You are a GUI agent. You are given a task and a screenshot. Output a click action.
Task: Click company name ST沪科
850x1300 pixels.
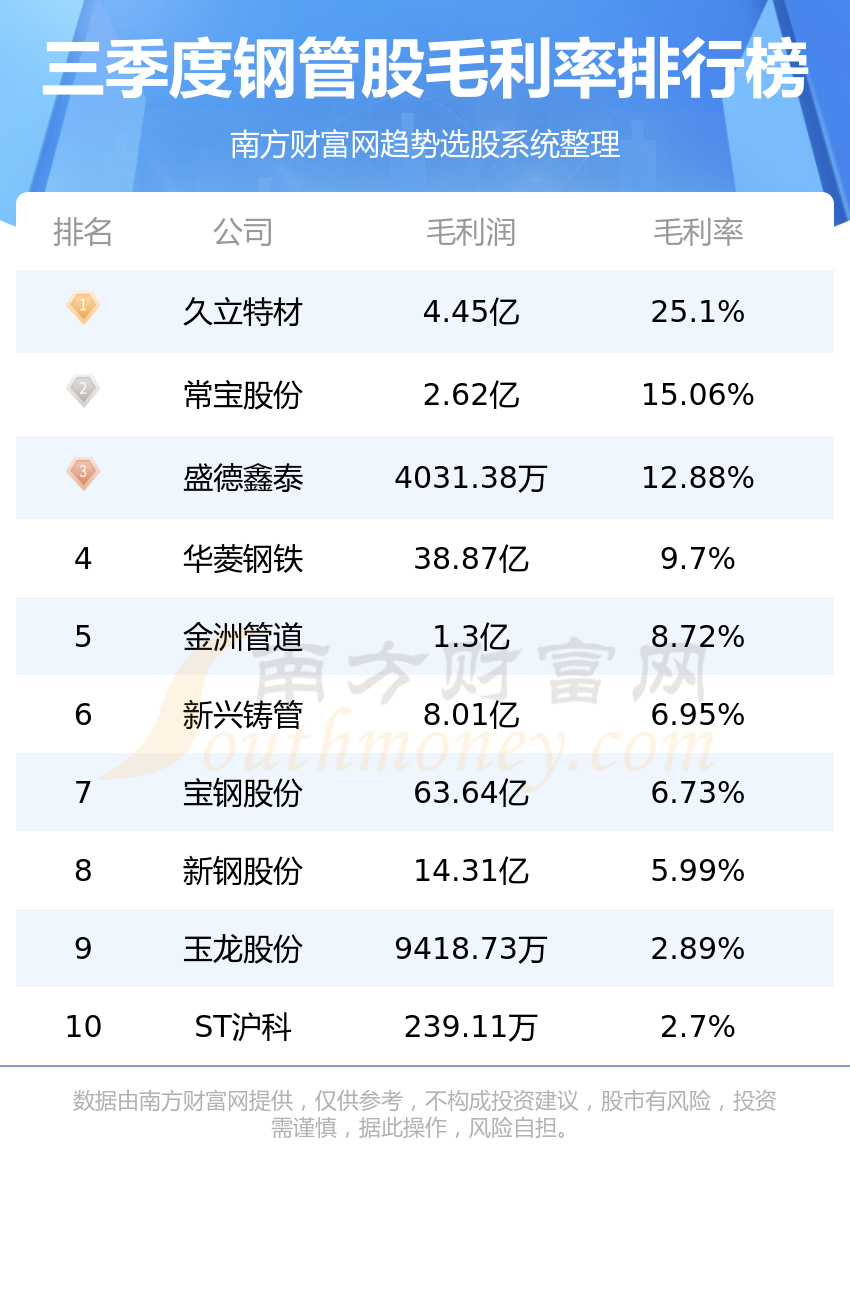pos(243,1026)
